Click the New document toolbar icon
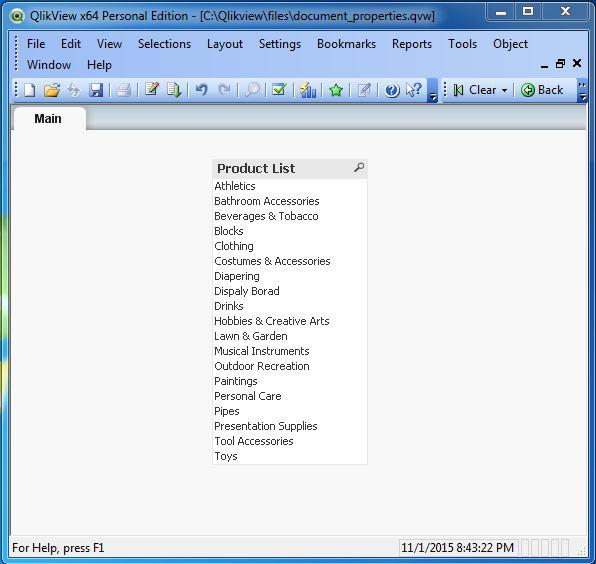 [30, 90]
